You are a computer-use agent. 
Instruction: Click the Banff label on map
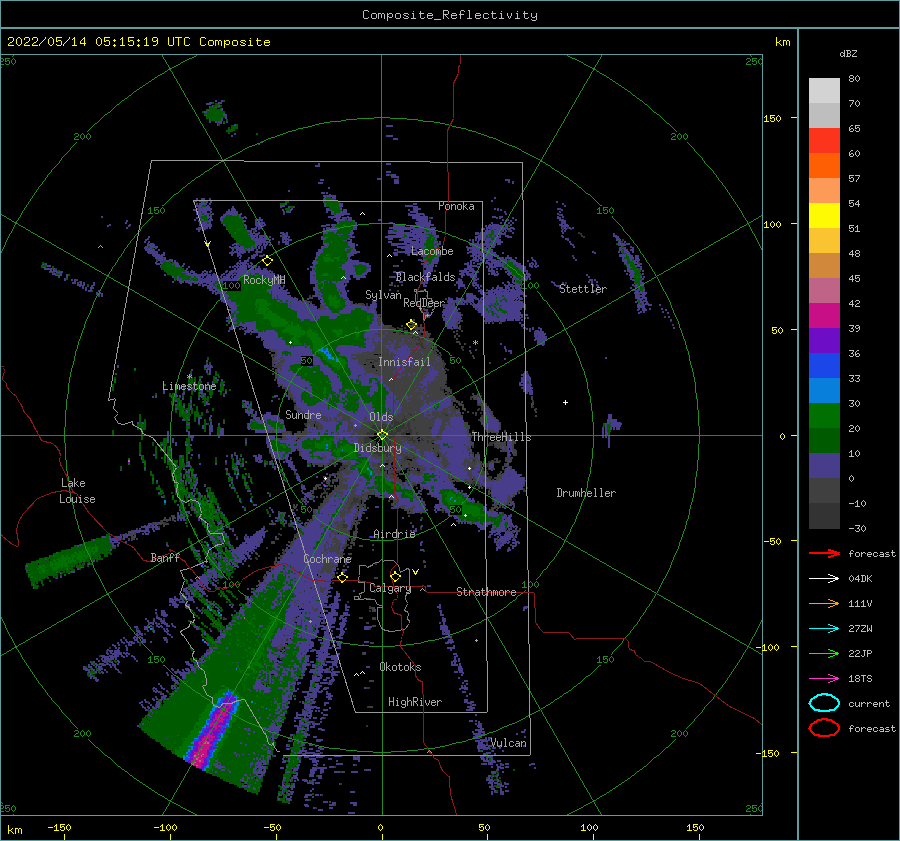(165, 557)
